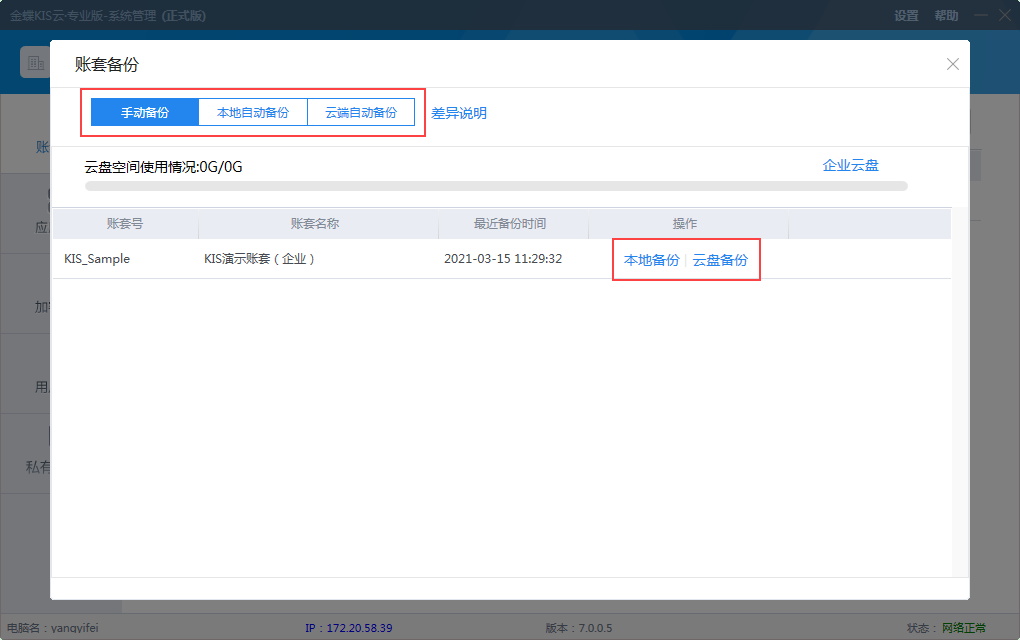Click the KIS演示账套（企业）name cell
Image resolution: width=1020 pixels, height=640 pixels.
(x=260, y=259)
